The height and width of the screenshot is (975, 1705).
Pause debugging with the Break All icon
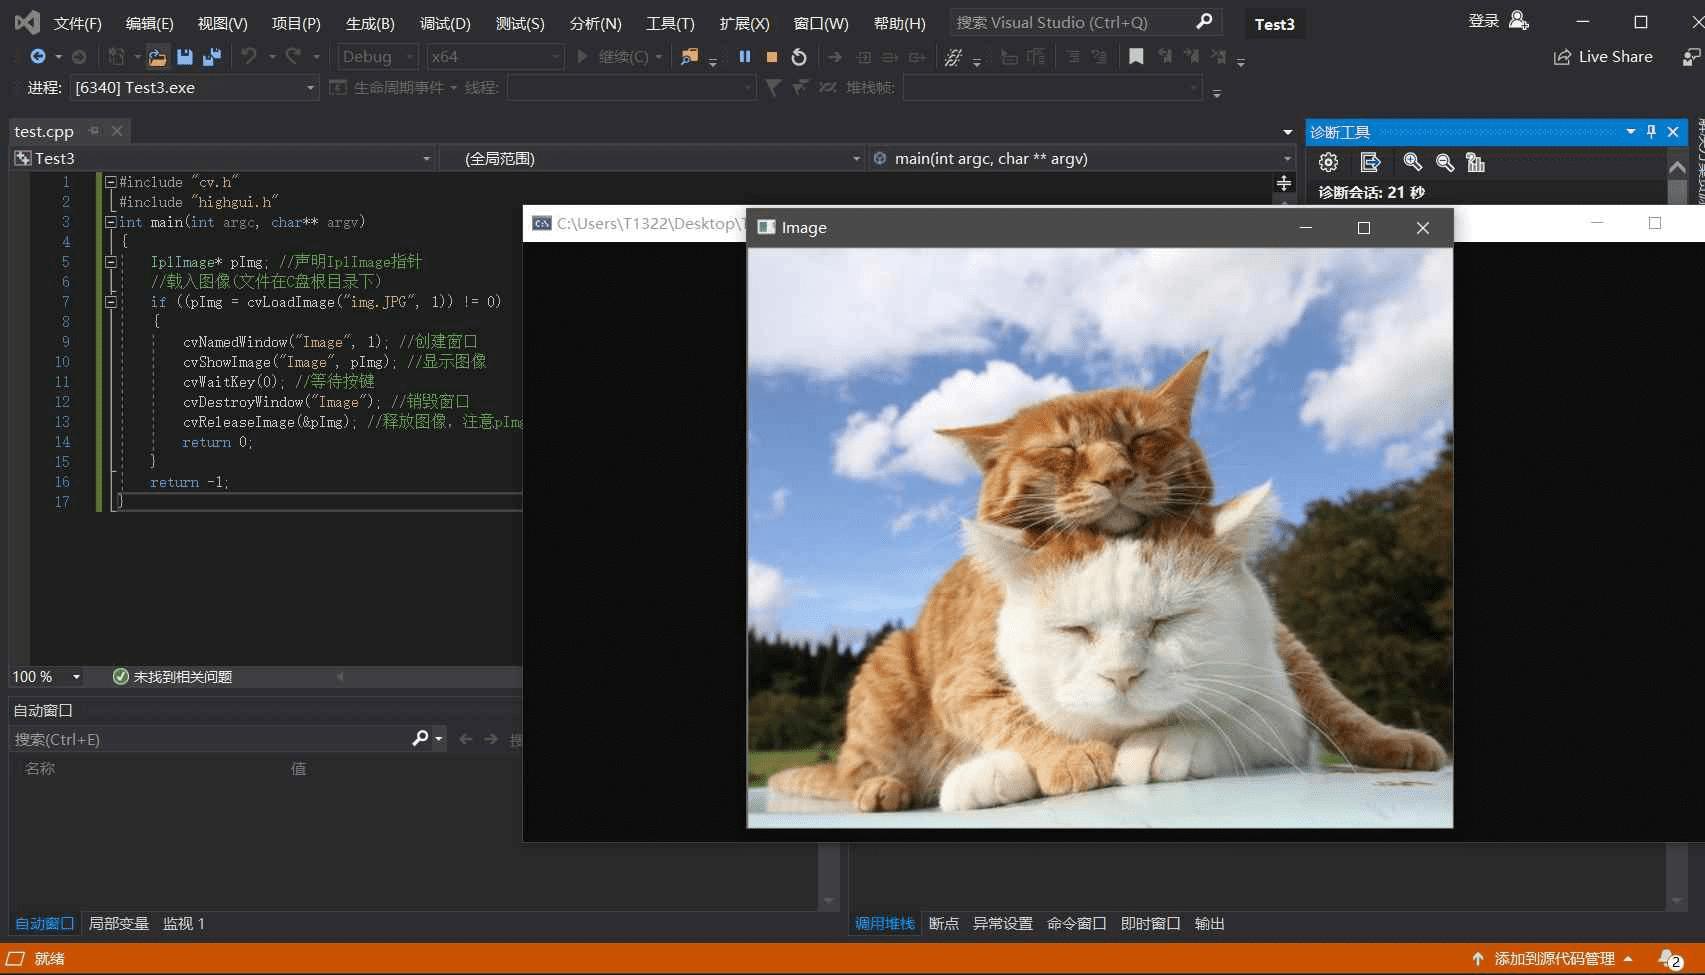[x=745, y=57]
